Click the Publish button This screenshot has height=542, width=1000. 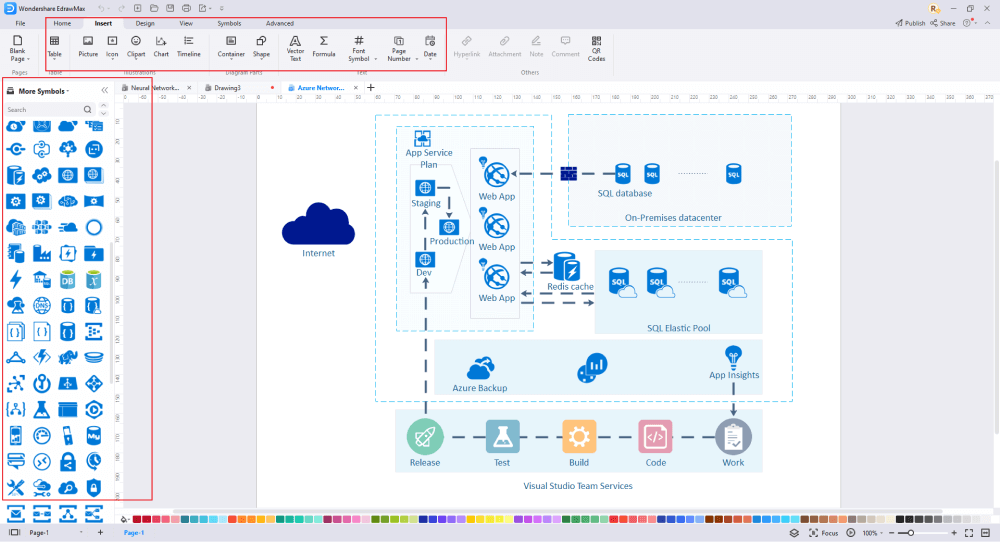tap(910, 23)
